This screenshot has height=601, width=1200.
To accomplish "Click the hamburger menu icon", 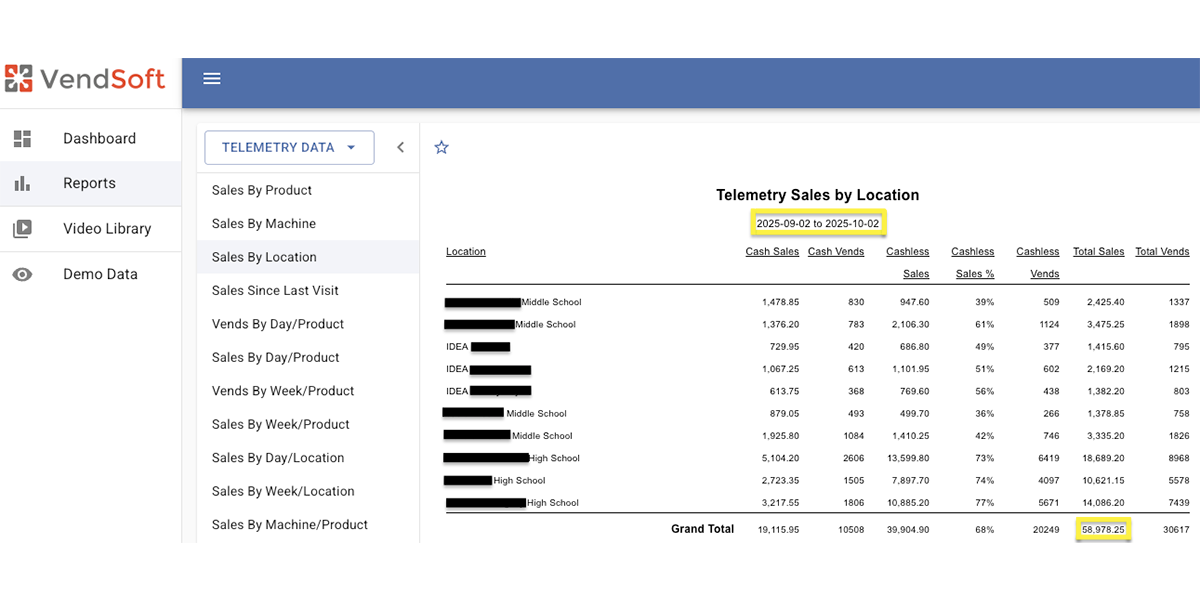I will point(212,79).
